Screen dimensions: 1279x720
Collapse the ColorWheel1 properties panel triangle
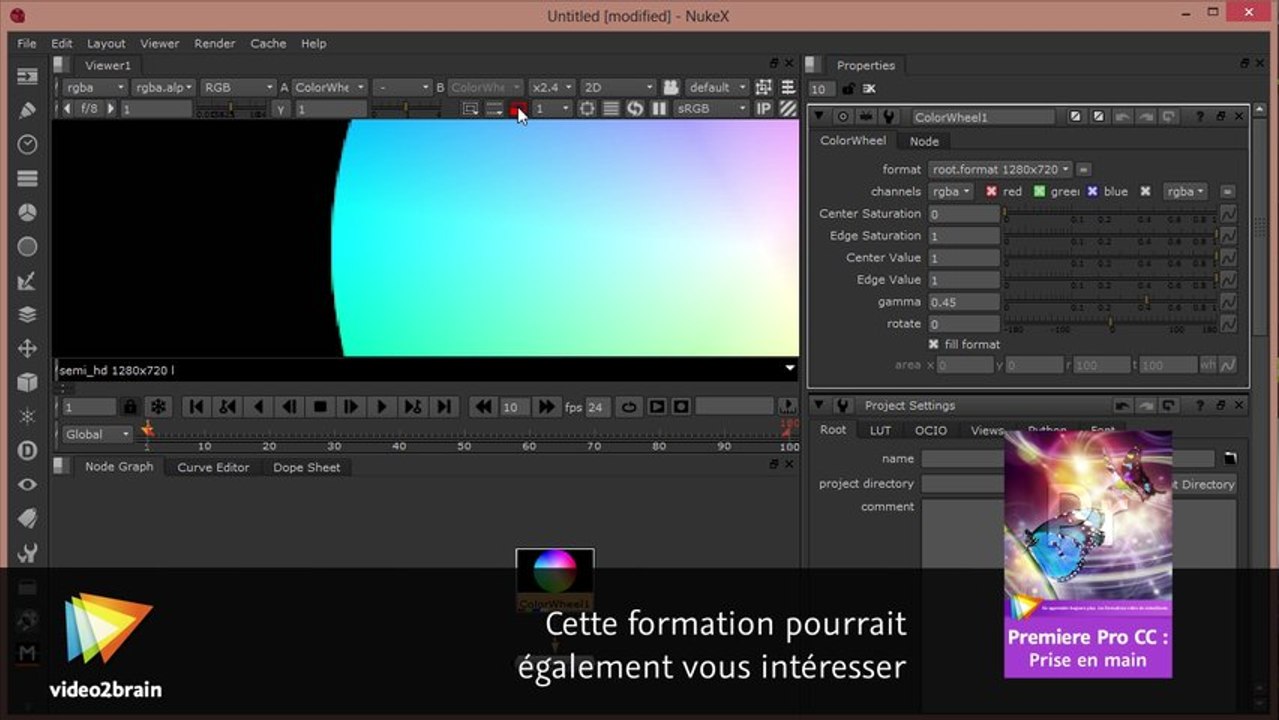(819, 117)
